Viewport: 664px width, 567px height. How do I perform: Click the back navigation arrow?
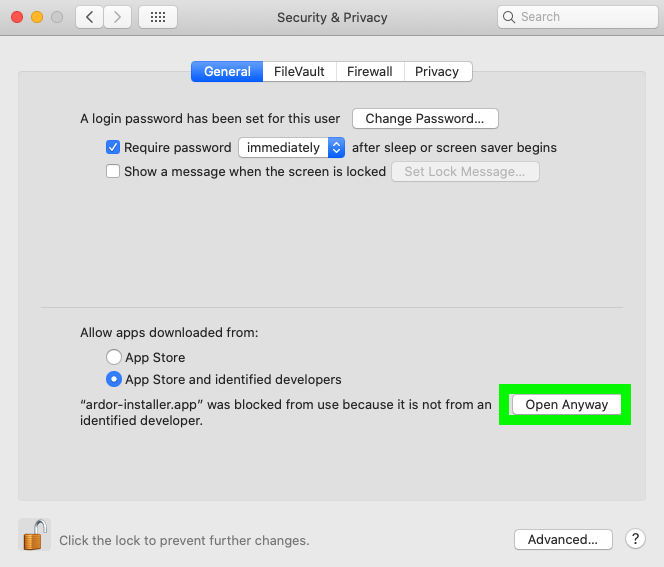90,17
